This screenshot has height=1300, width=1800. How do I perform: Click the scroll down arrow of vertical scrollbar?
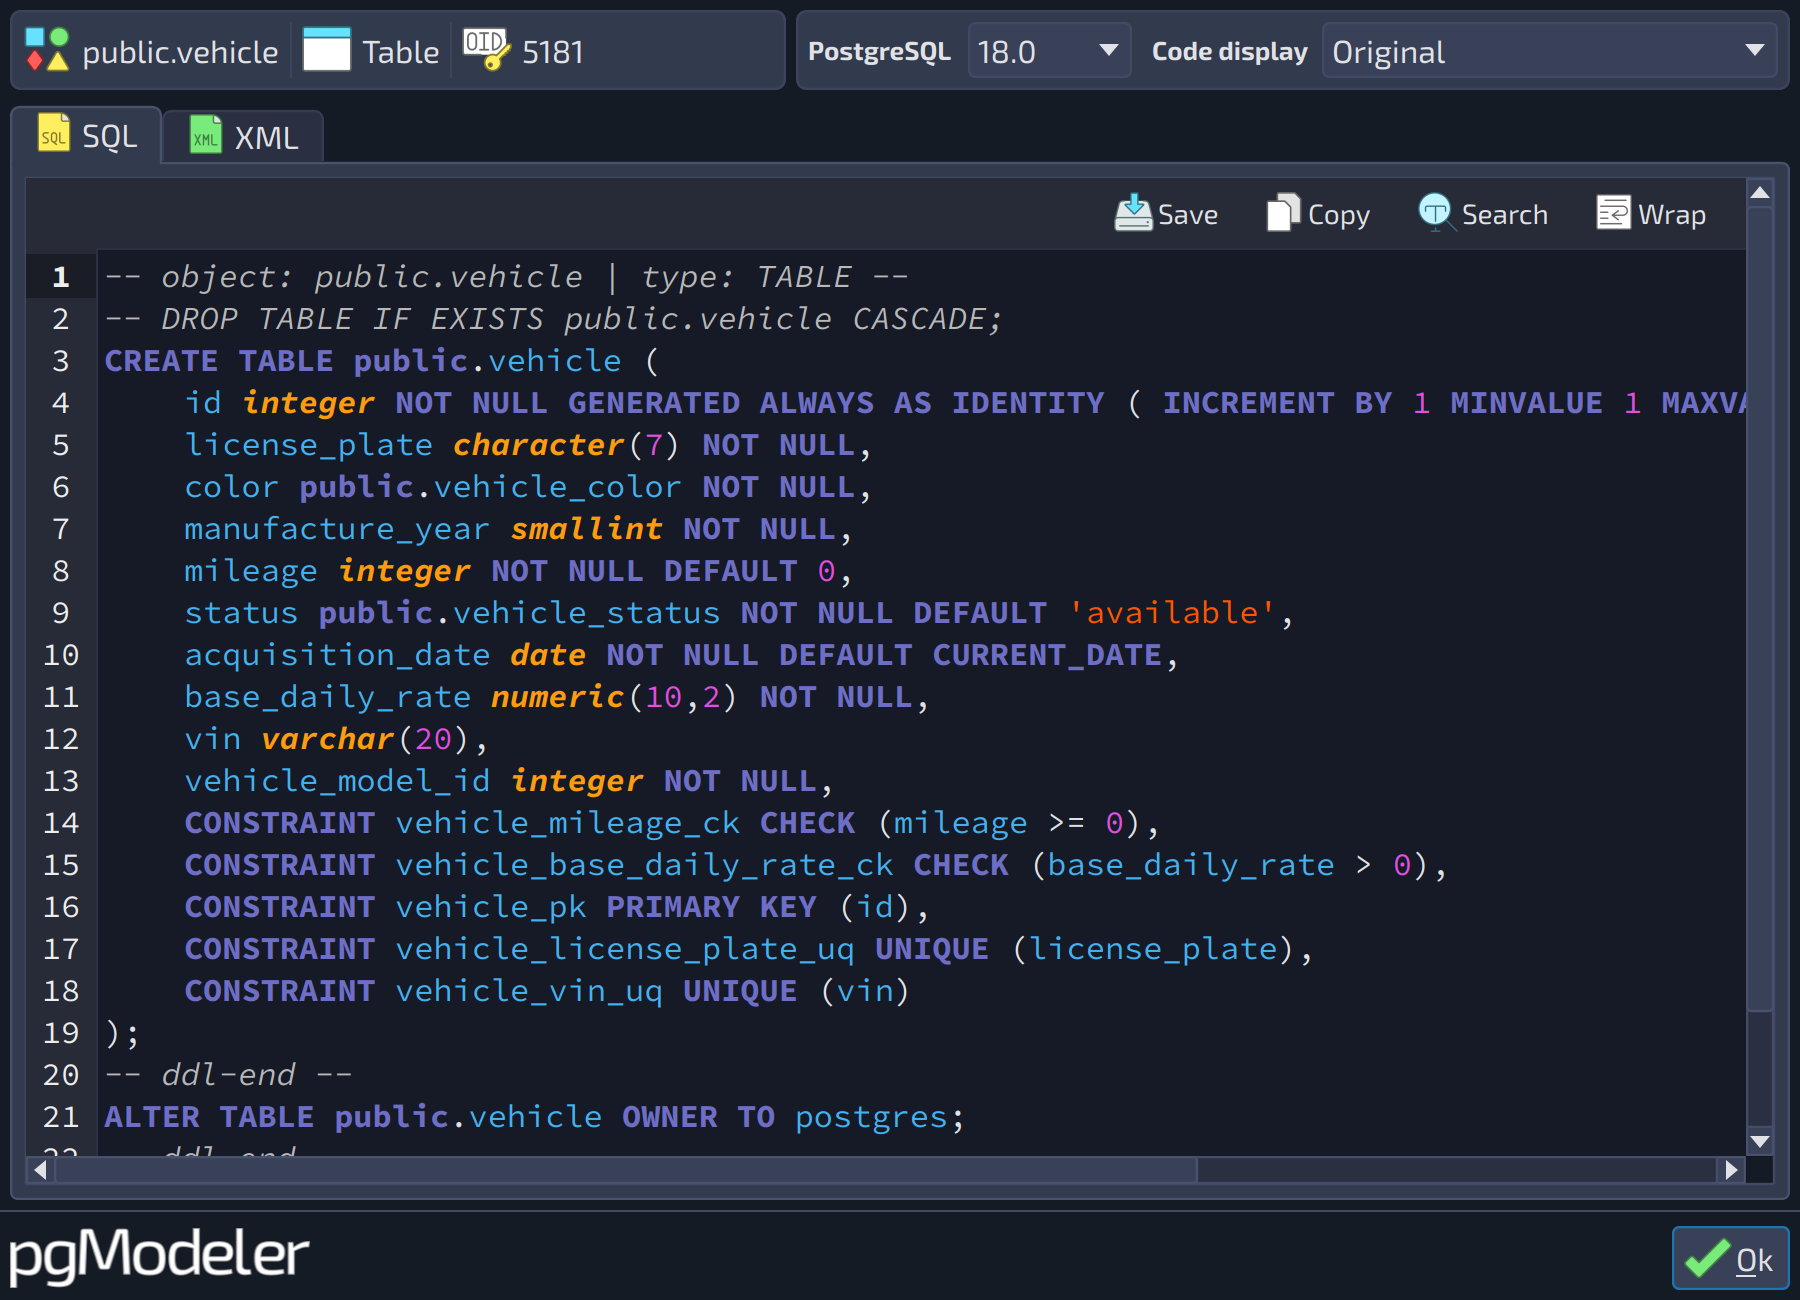point(1760,1141)
